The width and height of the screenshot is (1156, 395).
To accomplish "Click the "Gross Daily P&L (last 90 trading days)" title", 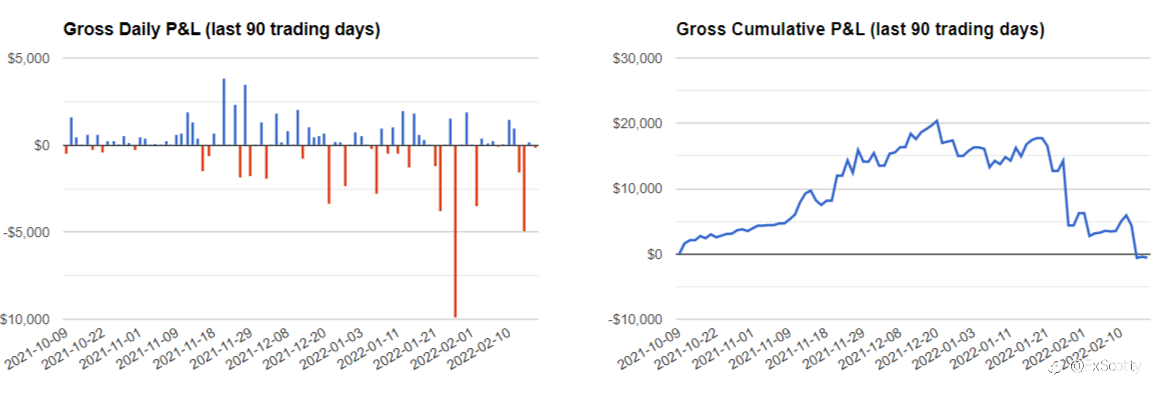I will pyautogui.click(x=222, y=30).
